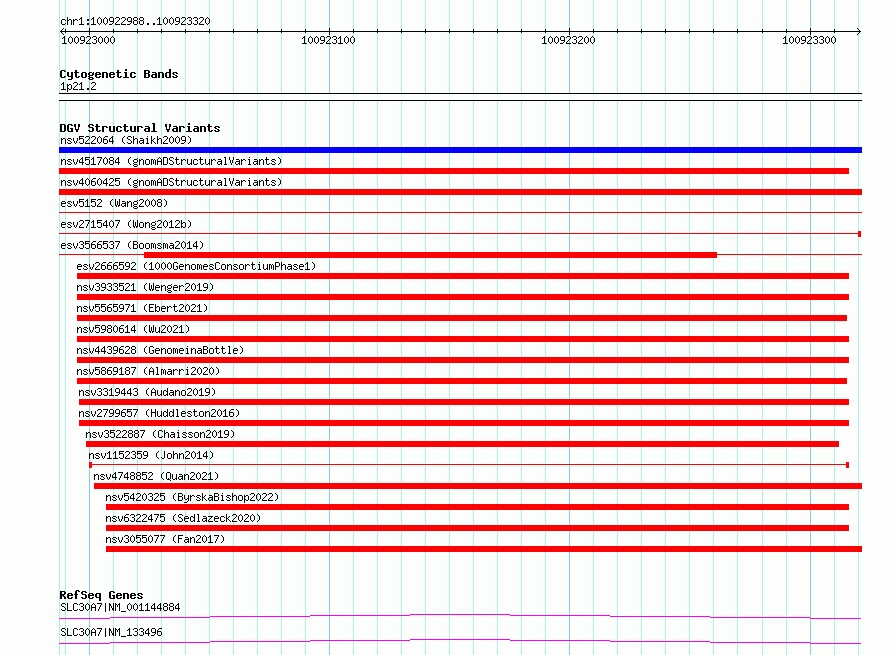Click nsv3522887 (Chaisson2019) label
This screenshot has width=890, height=655.
(x=160, y=434)
